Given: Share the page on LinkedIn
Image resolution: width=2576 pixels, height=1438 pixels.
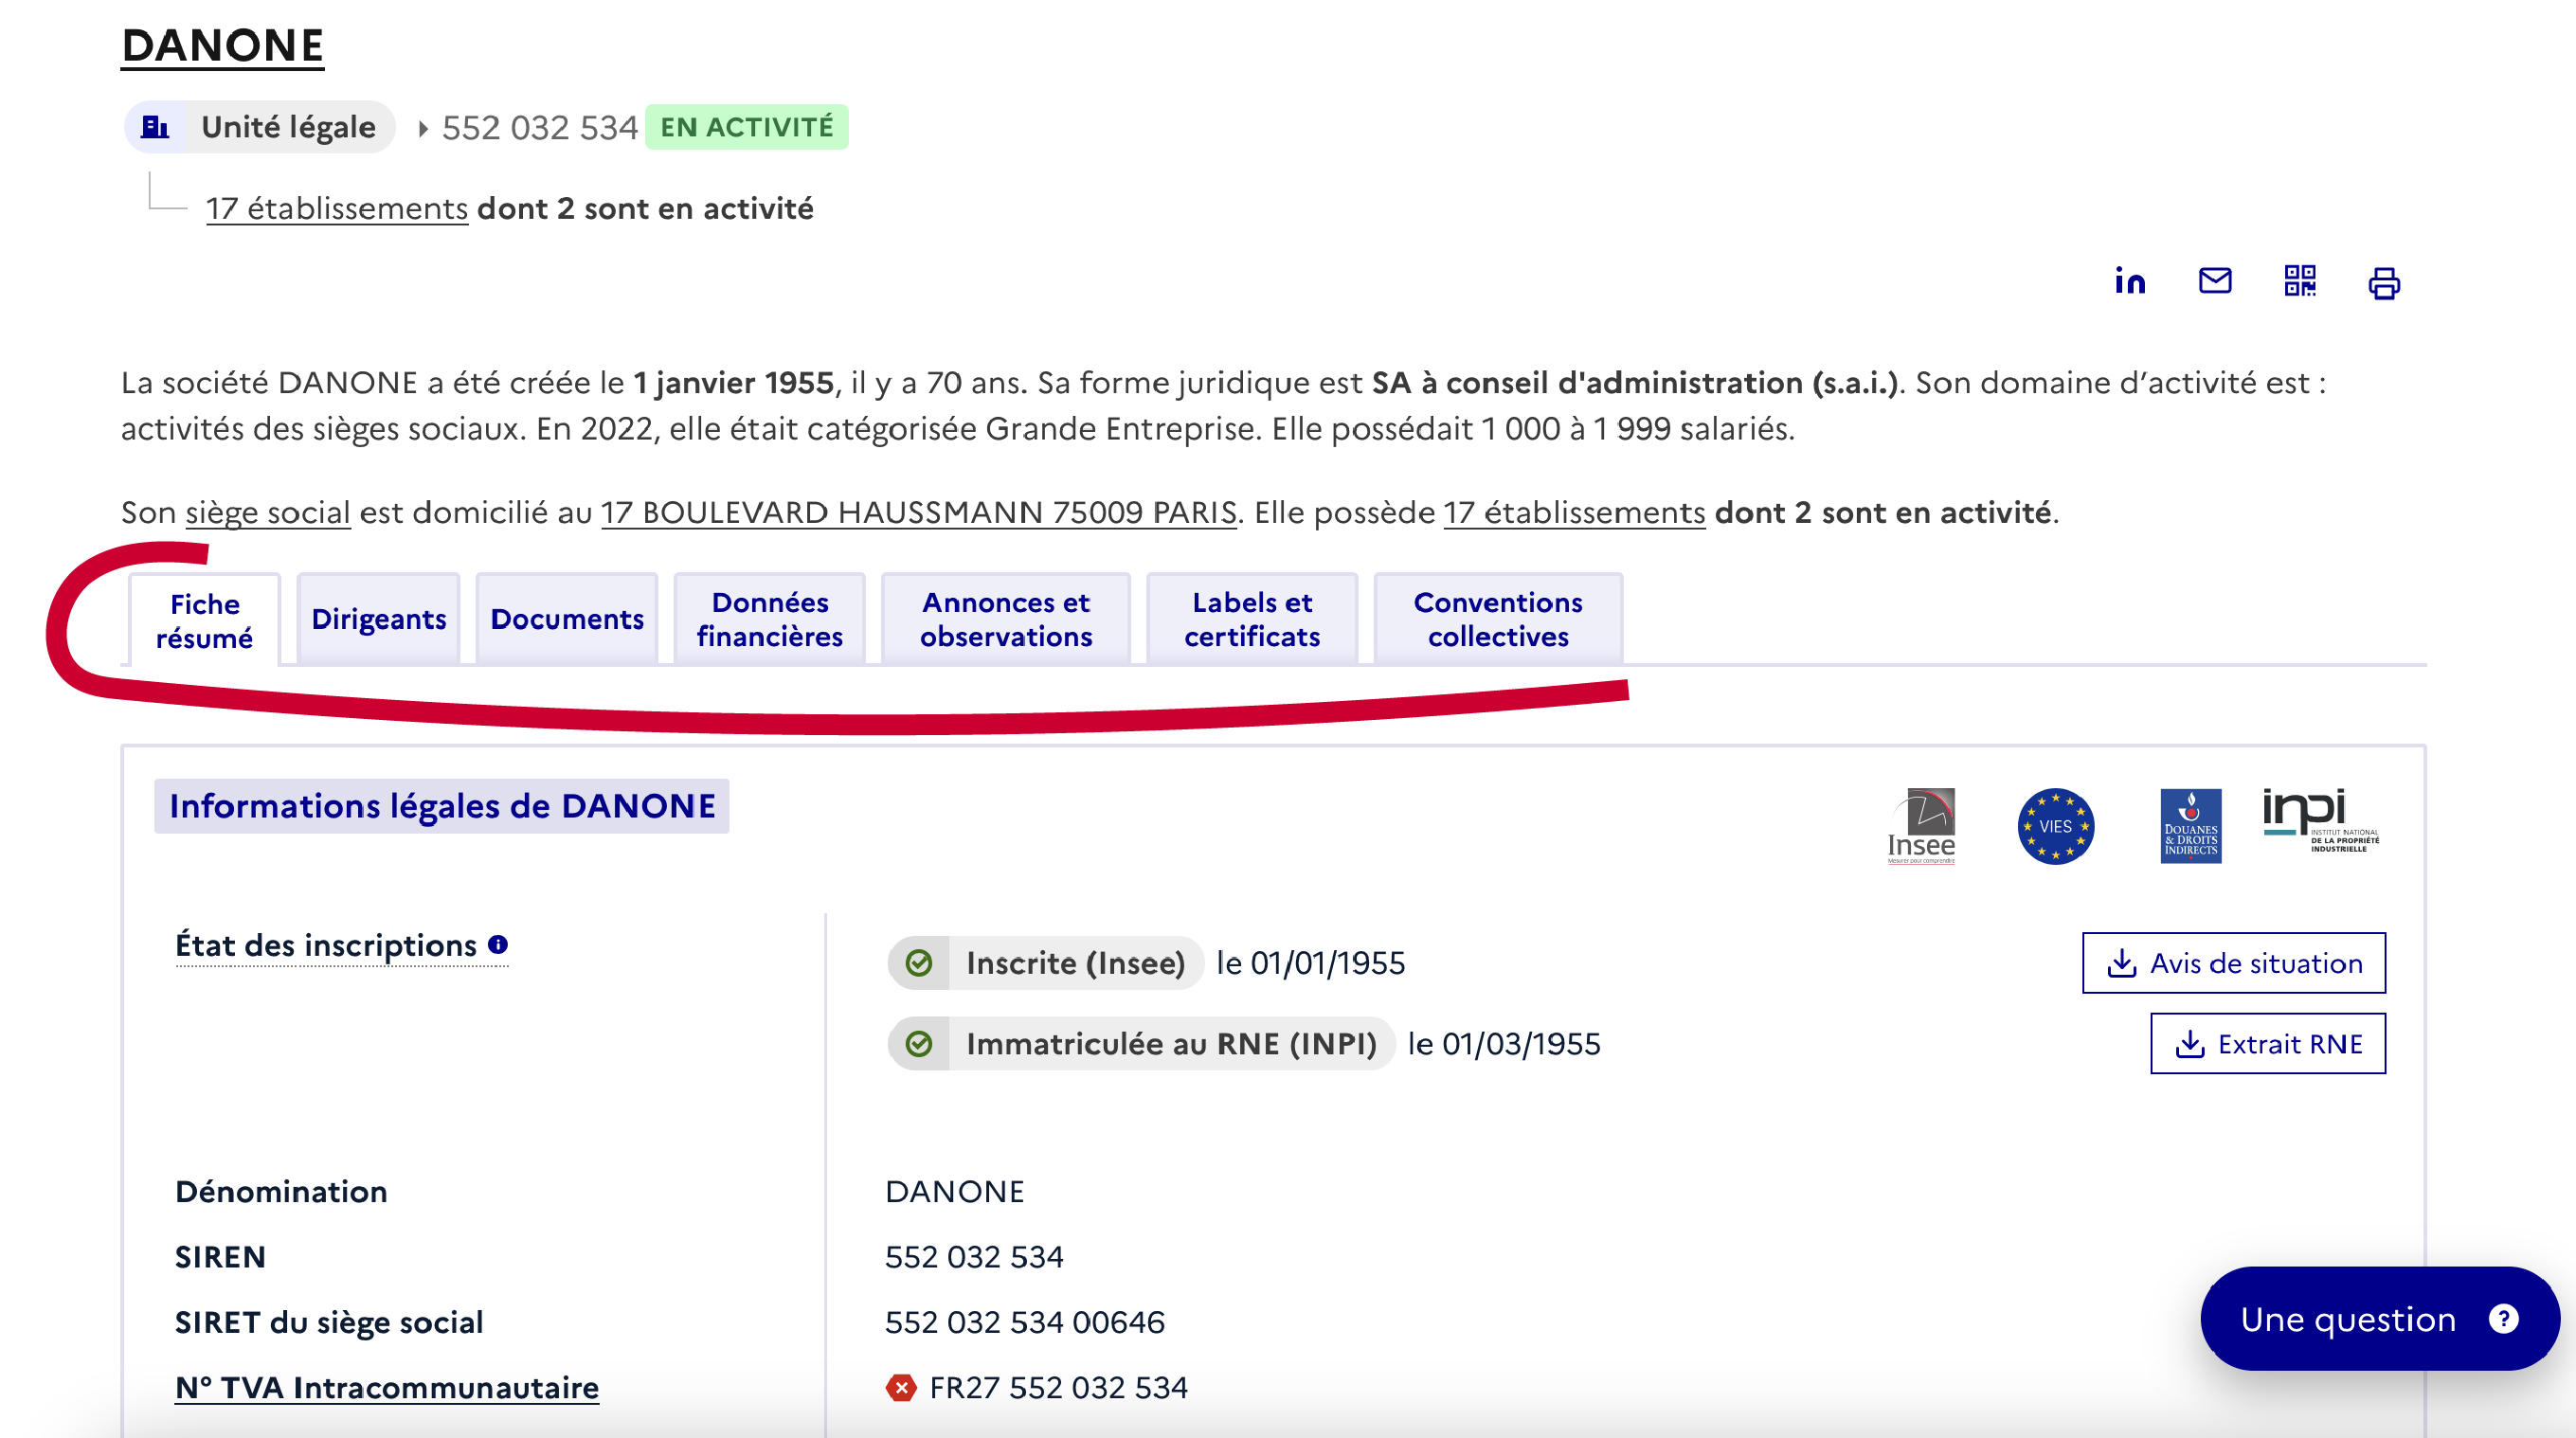Looking at the screenshot, I should click(2129, 281).
